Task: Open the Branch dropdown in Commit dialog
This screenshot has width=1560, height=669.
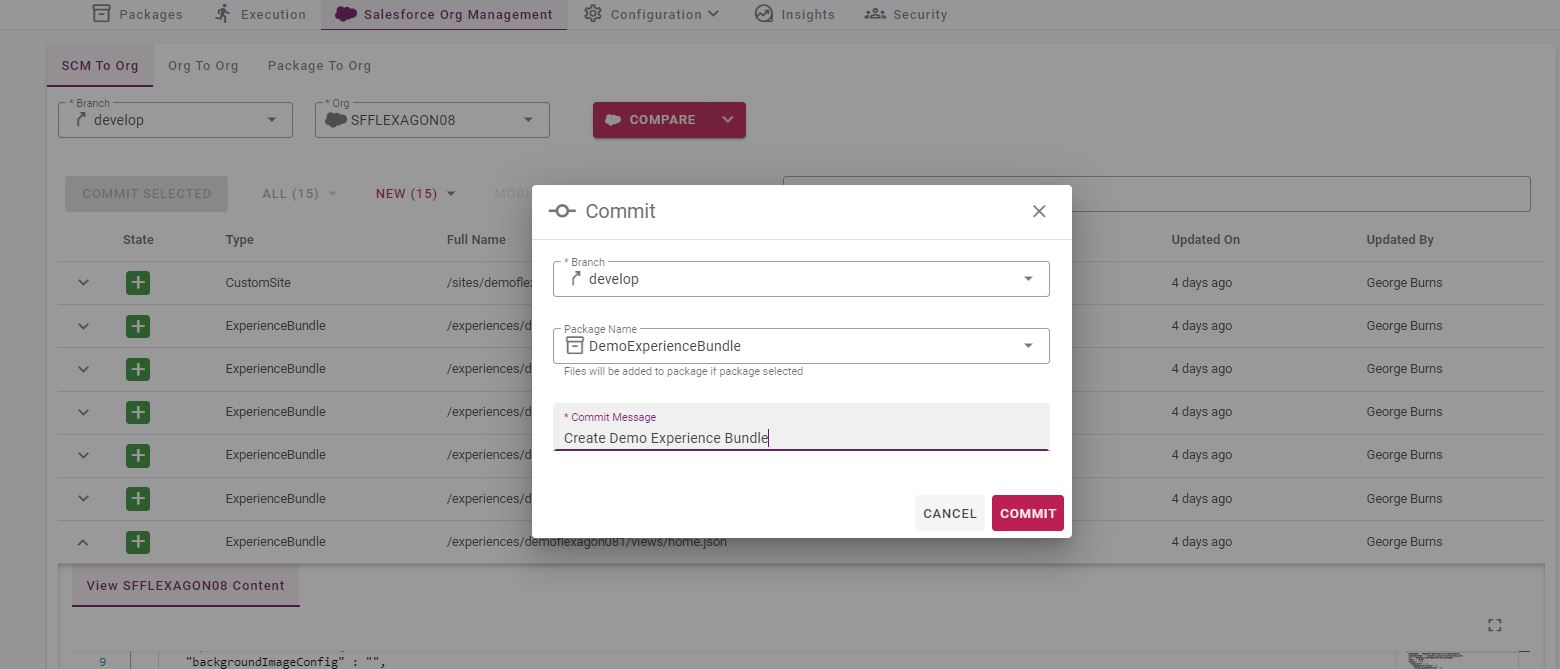Action: (x=801, y=279)
